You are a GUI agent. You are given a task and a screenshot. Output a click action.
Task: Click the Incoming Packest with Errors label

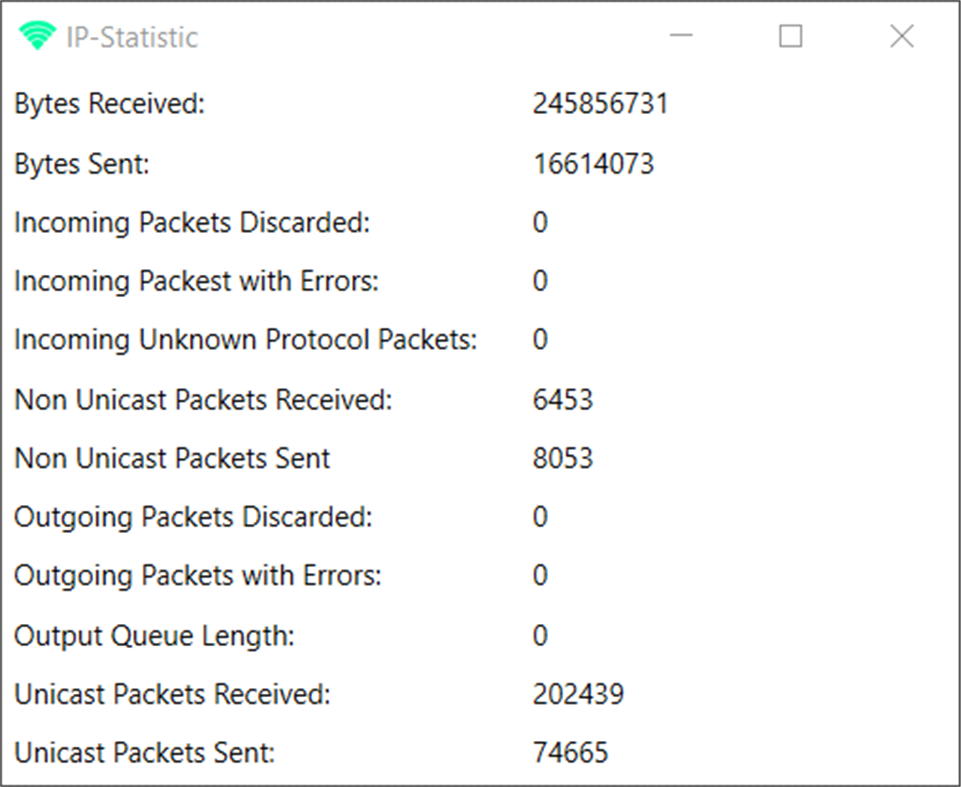coord(196,282)
